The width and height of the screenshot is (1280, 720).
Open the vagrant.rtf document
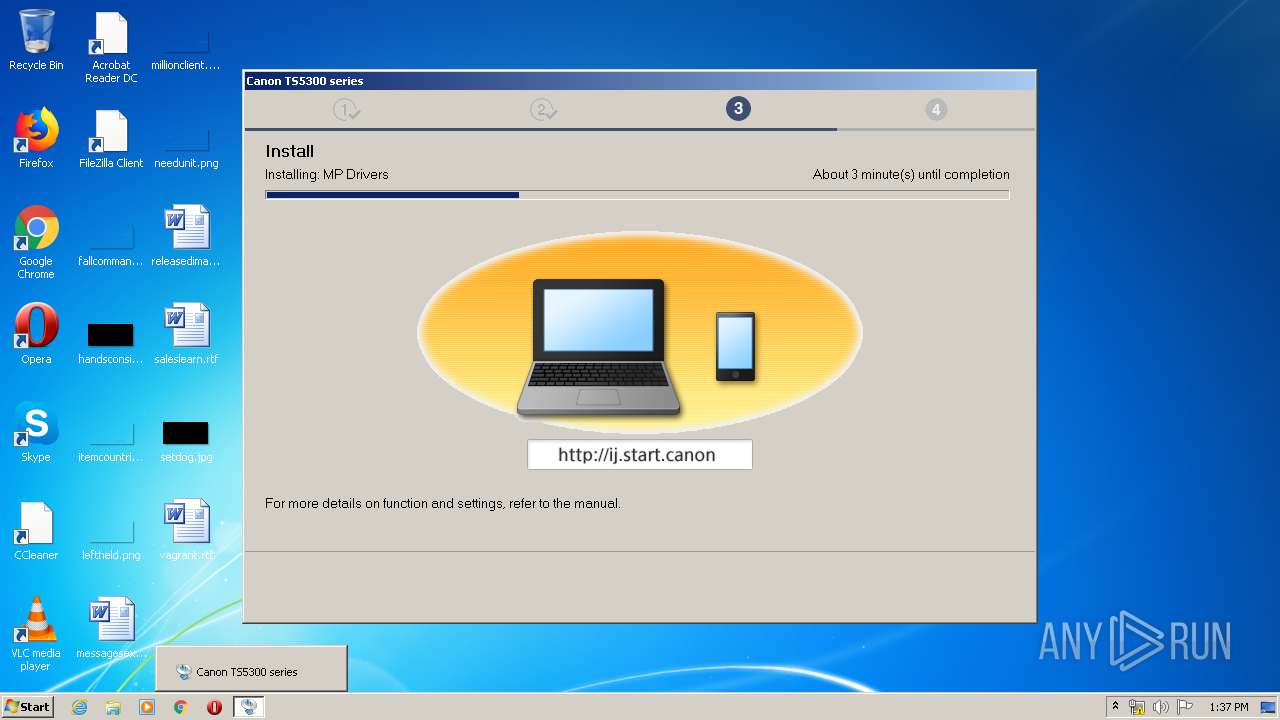[186, 530]
